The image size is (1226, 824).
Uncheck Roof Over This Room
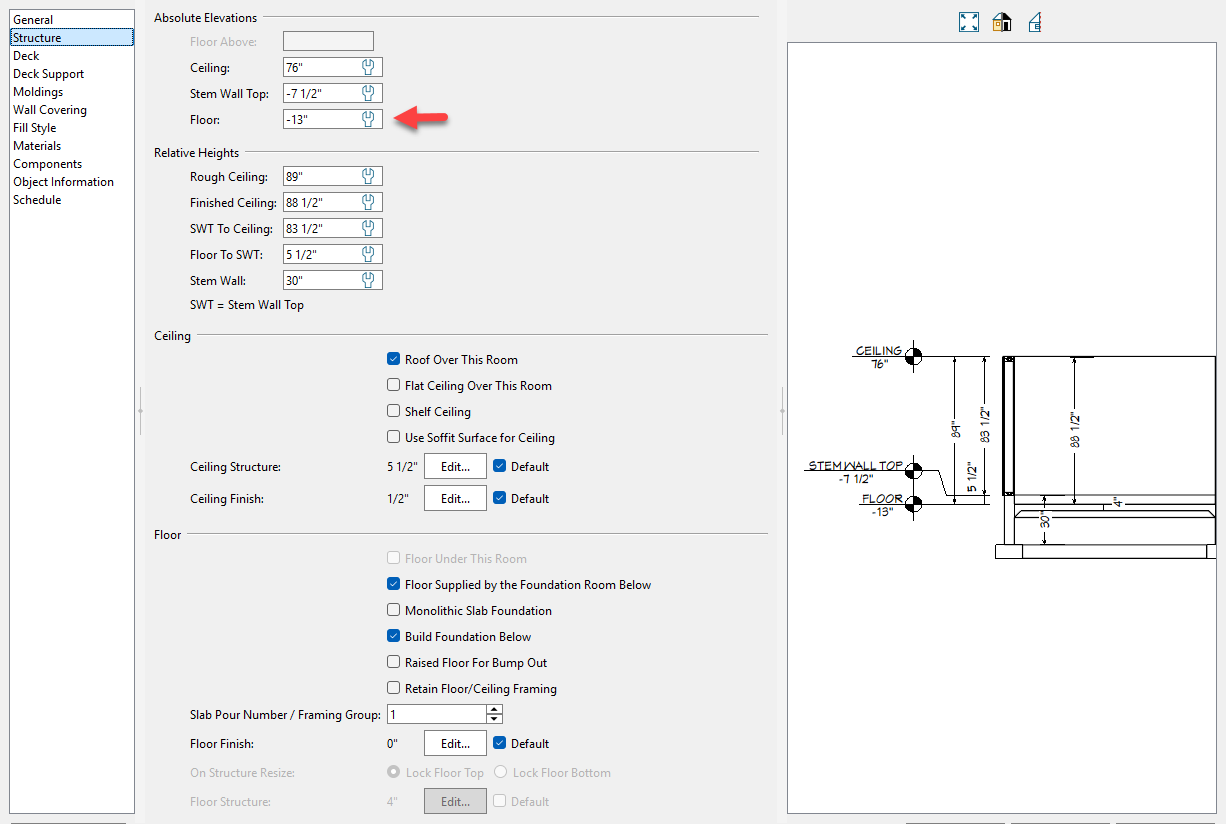coord(394,359)
